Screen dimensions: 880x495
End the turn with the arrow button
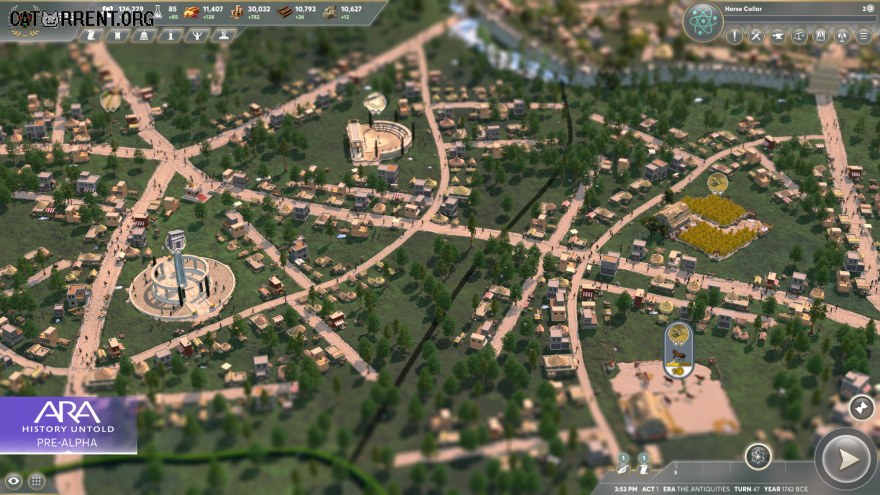tap(846, 460)
